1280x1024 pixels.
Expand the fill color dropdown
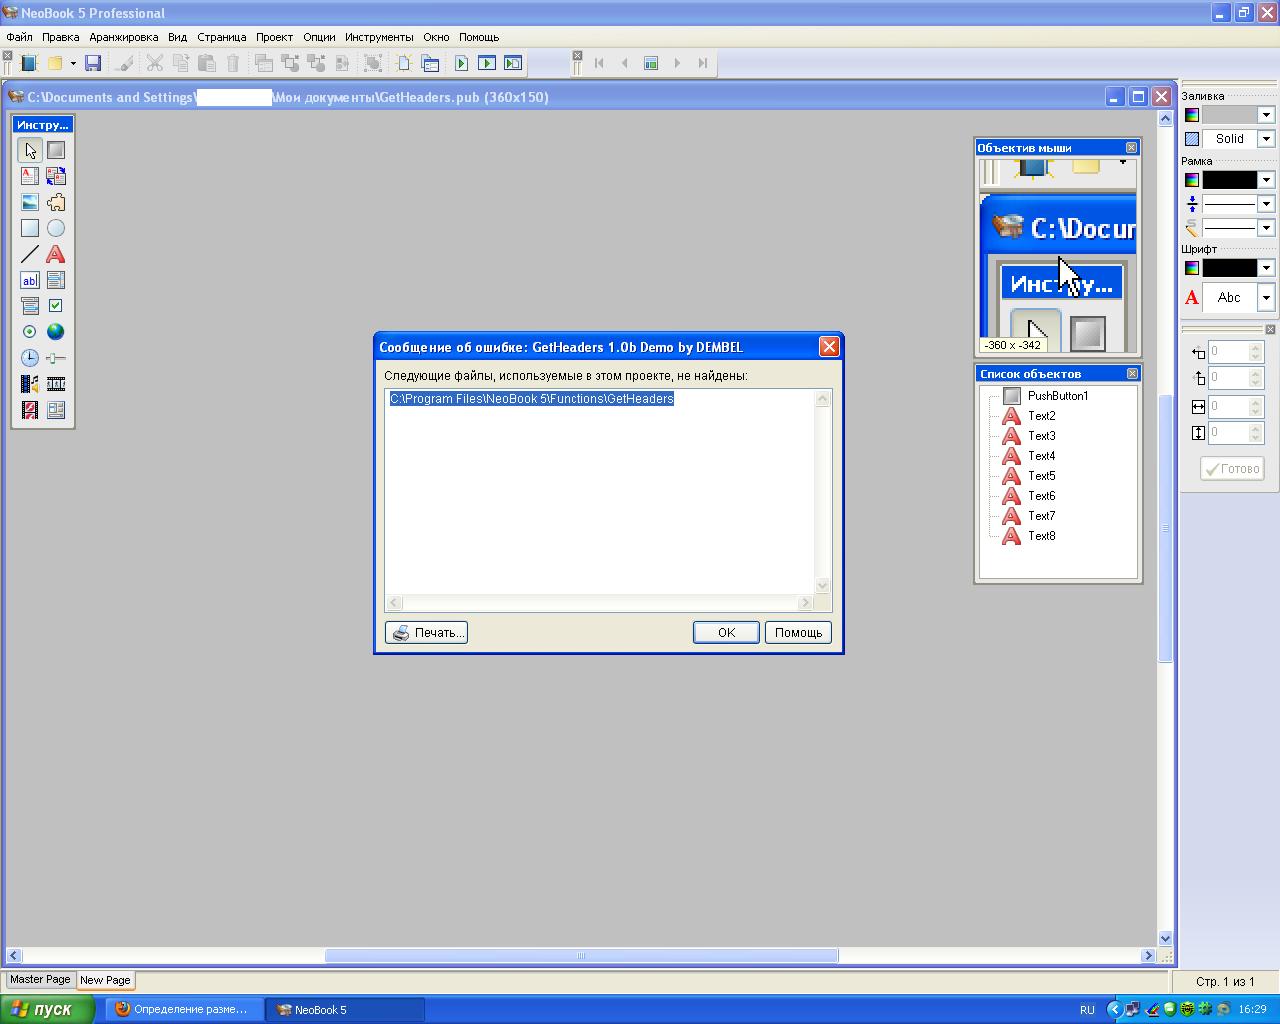(x=1266, y=115)
